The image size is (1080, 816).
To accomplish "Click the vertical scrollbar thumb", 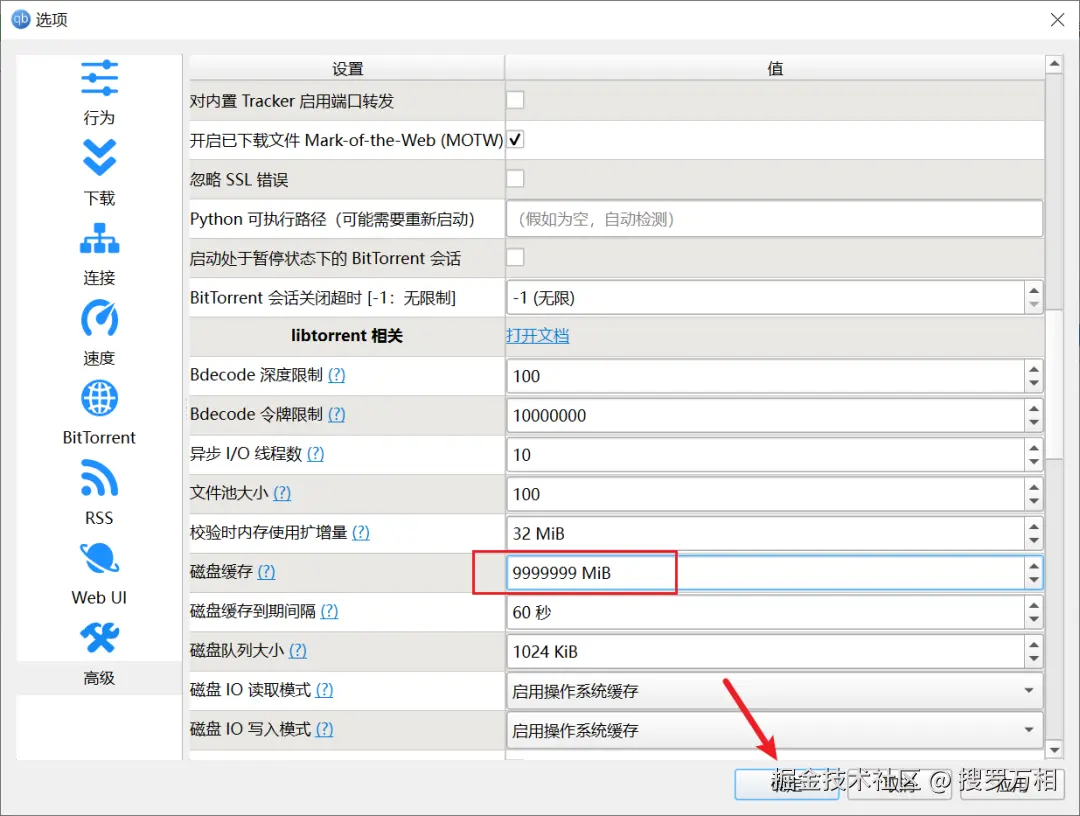I will click(1054, 384).
